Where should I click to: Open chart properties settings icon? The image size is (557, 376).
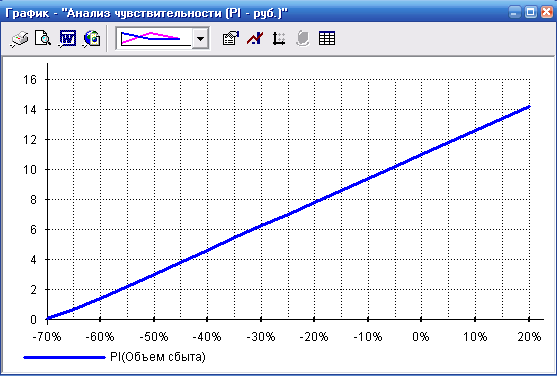[231, 38]
